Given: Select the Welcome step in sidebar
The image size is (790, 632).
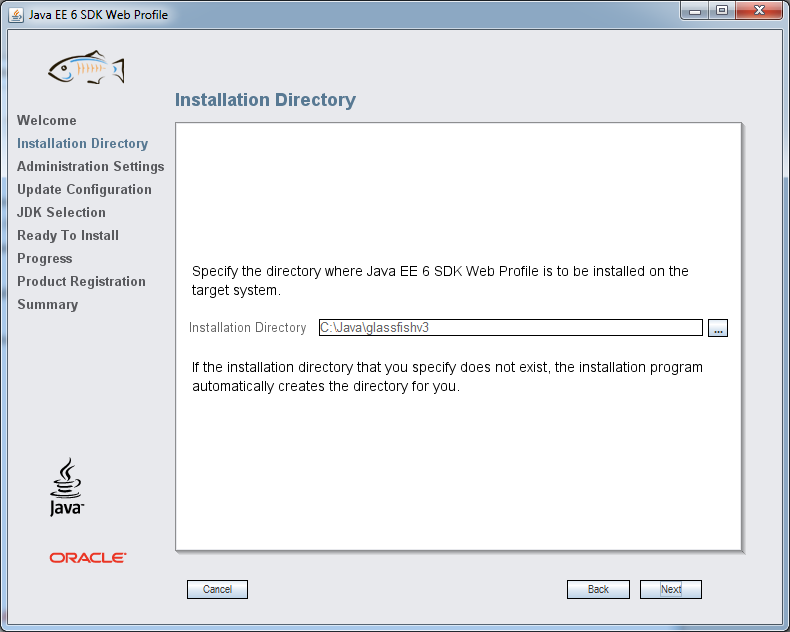Looking at the screenshot, I should pos(47,120).
